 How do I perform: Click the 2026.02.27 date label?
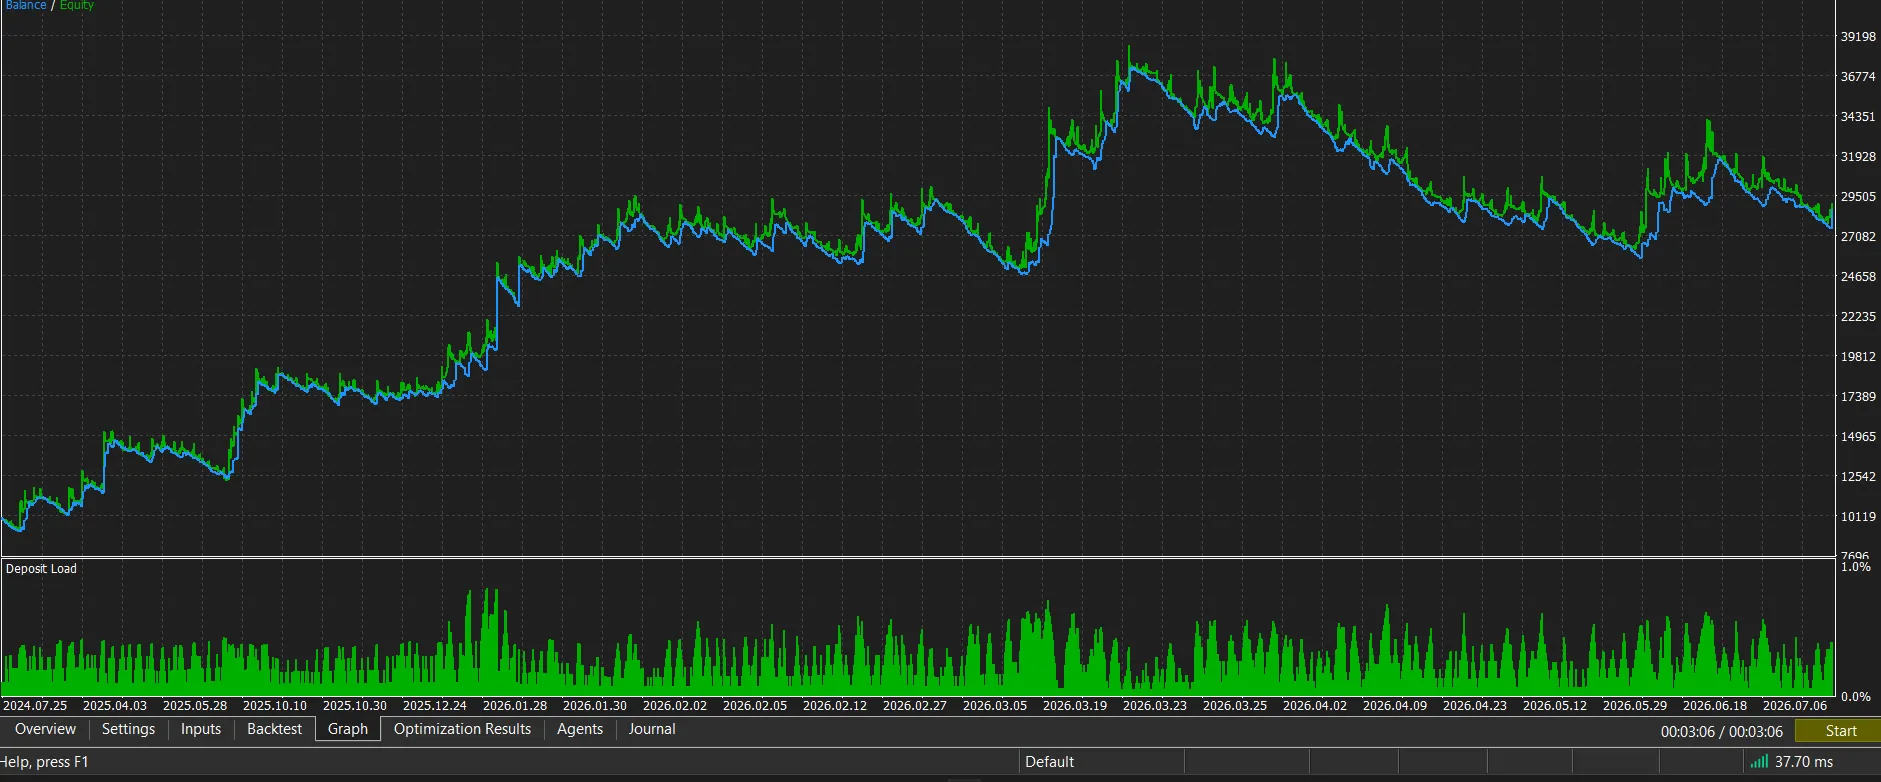pos(915,706)
